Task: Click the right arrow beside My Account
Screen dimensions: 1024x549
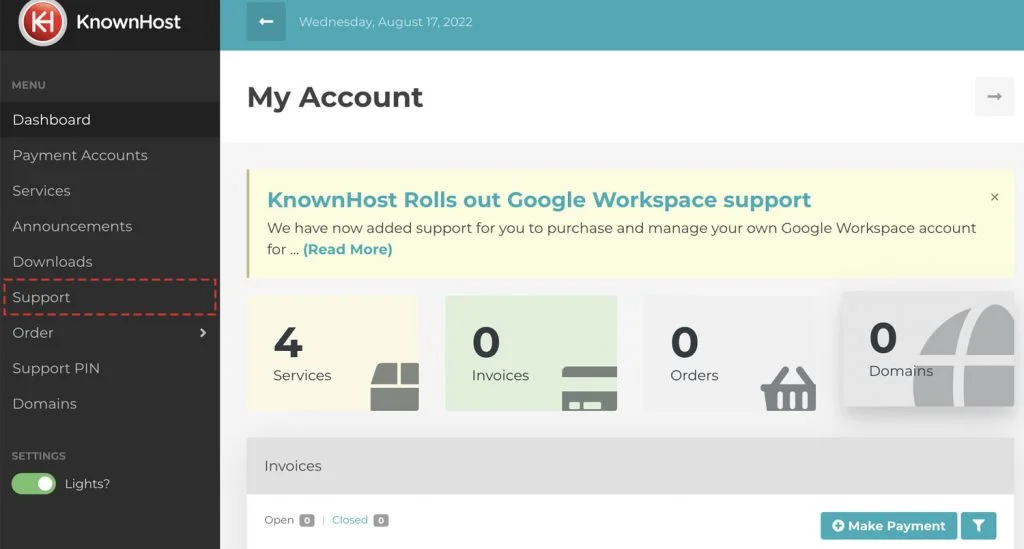Action: click(994, 97)
